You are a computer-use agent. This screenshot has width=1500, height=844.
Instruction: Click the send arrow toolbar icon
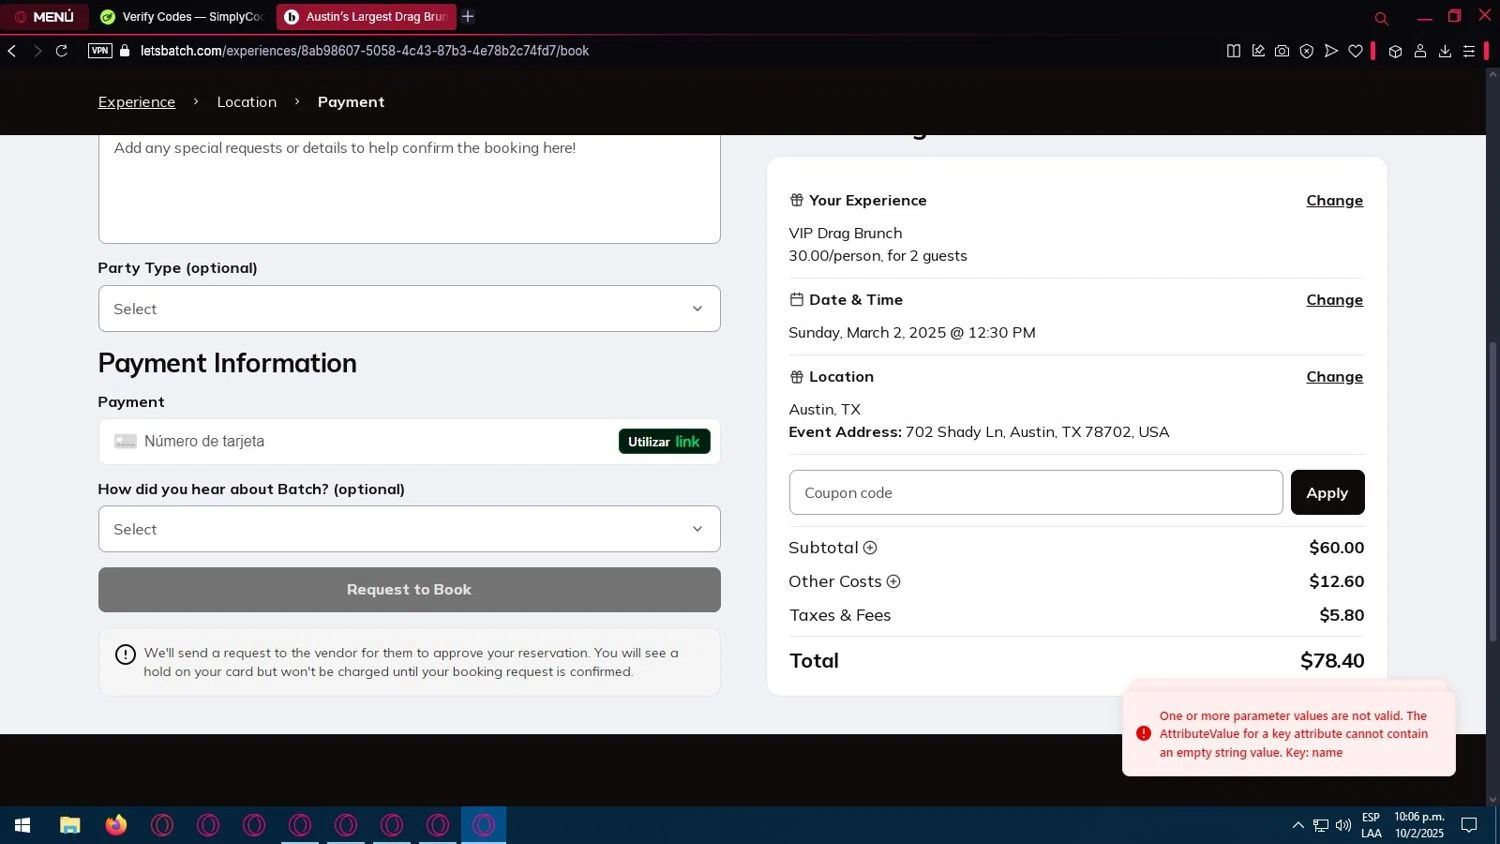(1331, 51)
